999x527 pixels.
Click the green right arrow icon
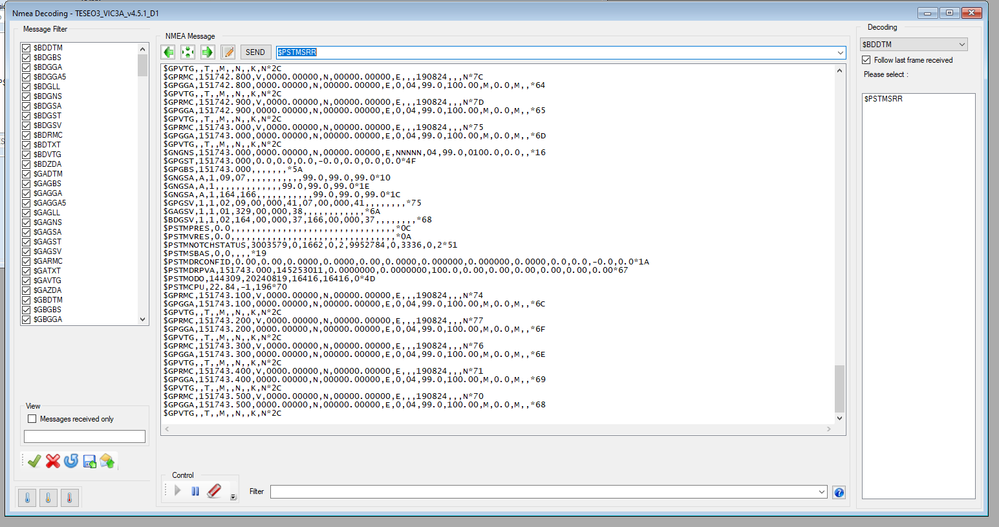coord(206,52)
